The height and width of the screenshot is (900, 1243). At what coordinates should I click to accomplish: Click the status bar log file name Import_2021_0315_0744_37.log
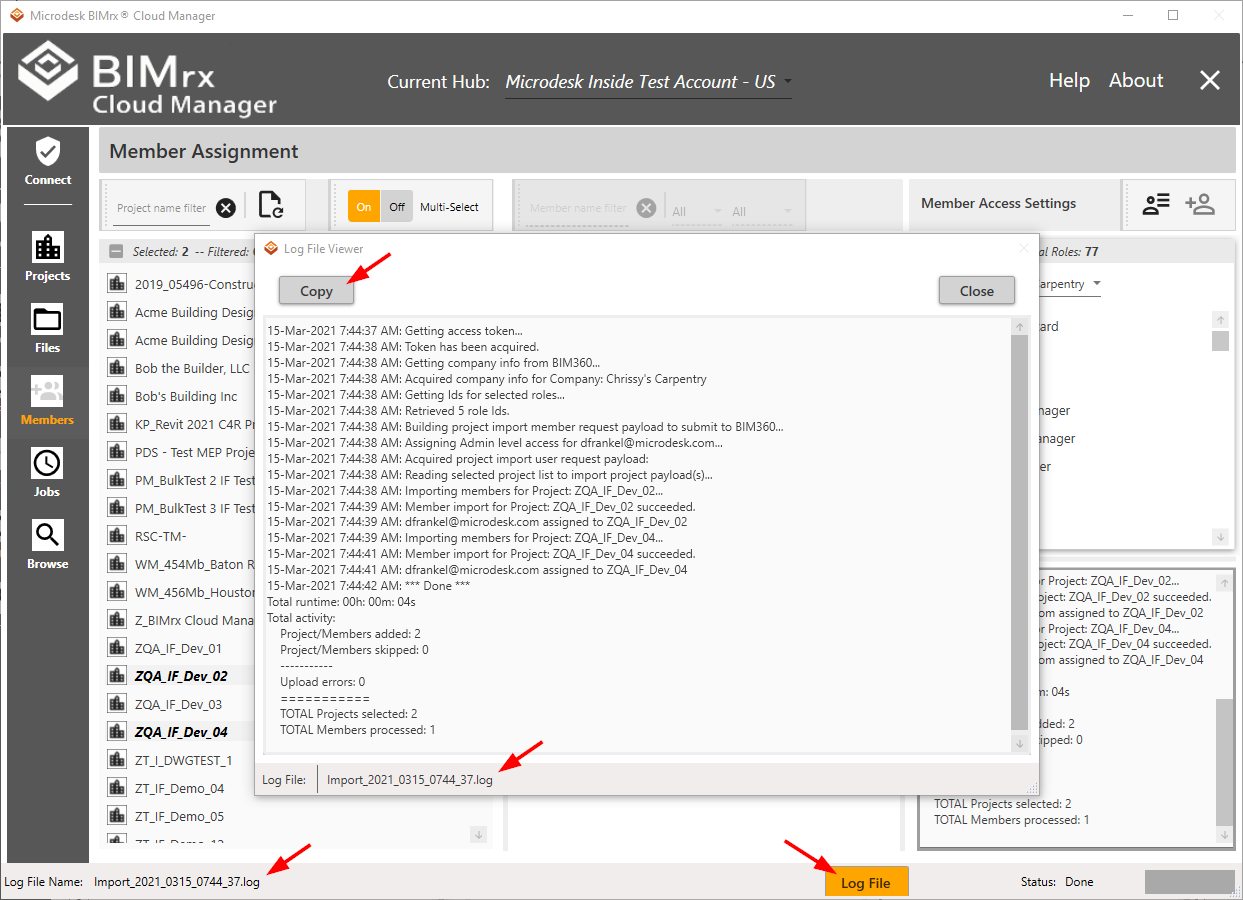(177, 882)
